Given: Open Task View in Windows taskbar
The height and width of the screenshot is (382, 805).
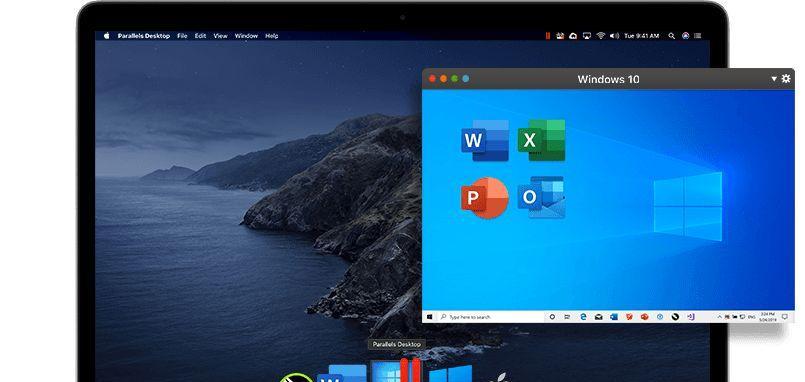Looking at the screenshot, I should (567, 317).
